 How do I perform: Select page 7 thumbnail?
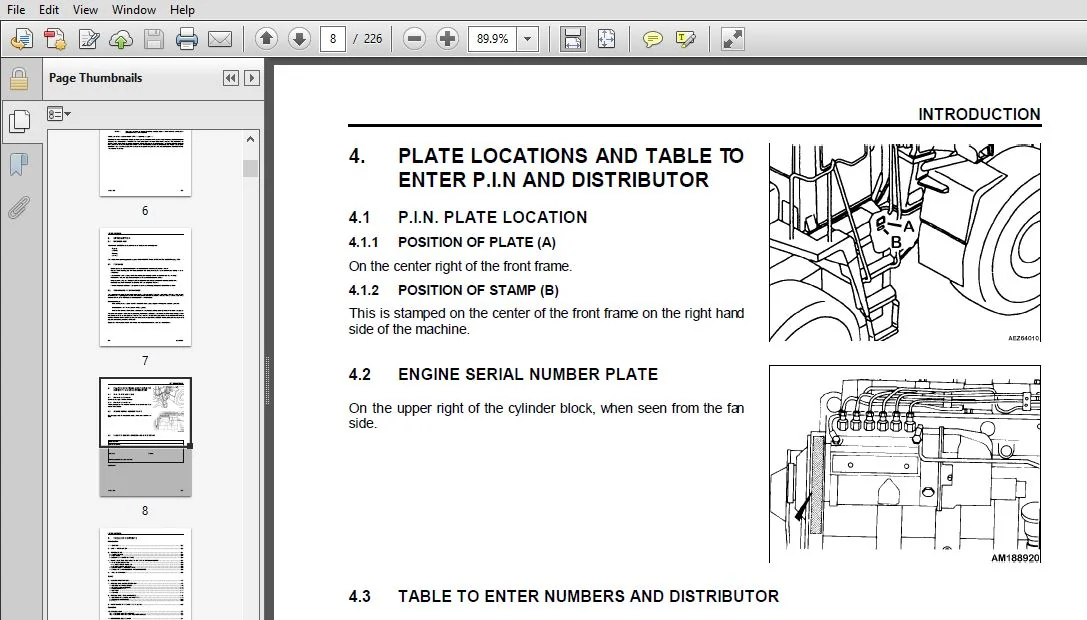(145, 286)
